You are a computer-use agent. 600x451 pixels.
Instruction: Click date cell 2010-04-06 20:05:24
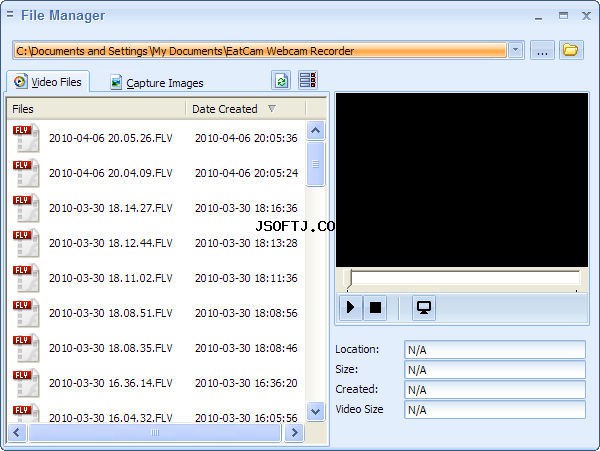pos(246,173)
